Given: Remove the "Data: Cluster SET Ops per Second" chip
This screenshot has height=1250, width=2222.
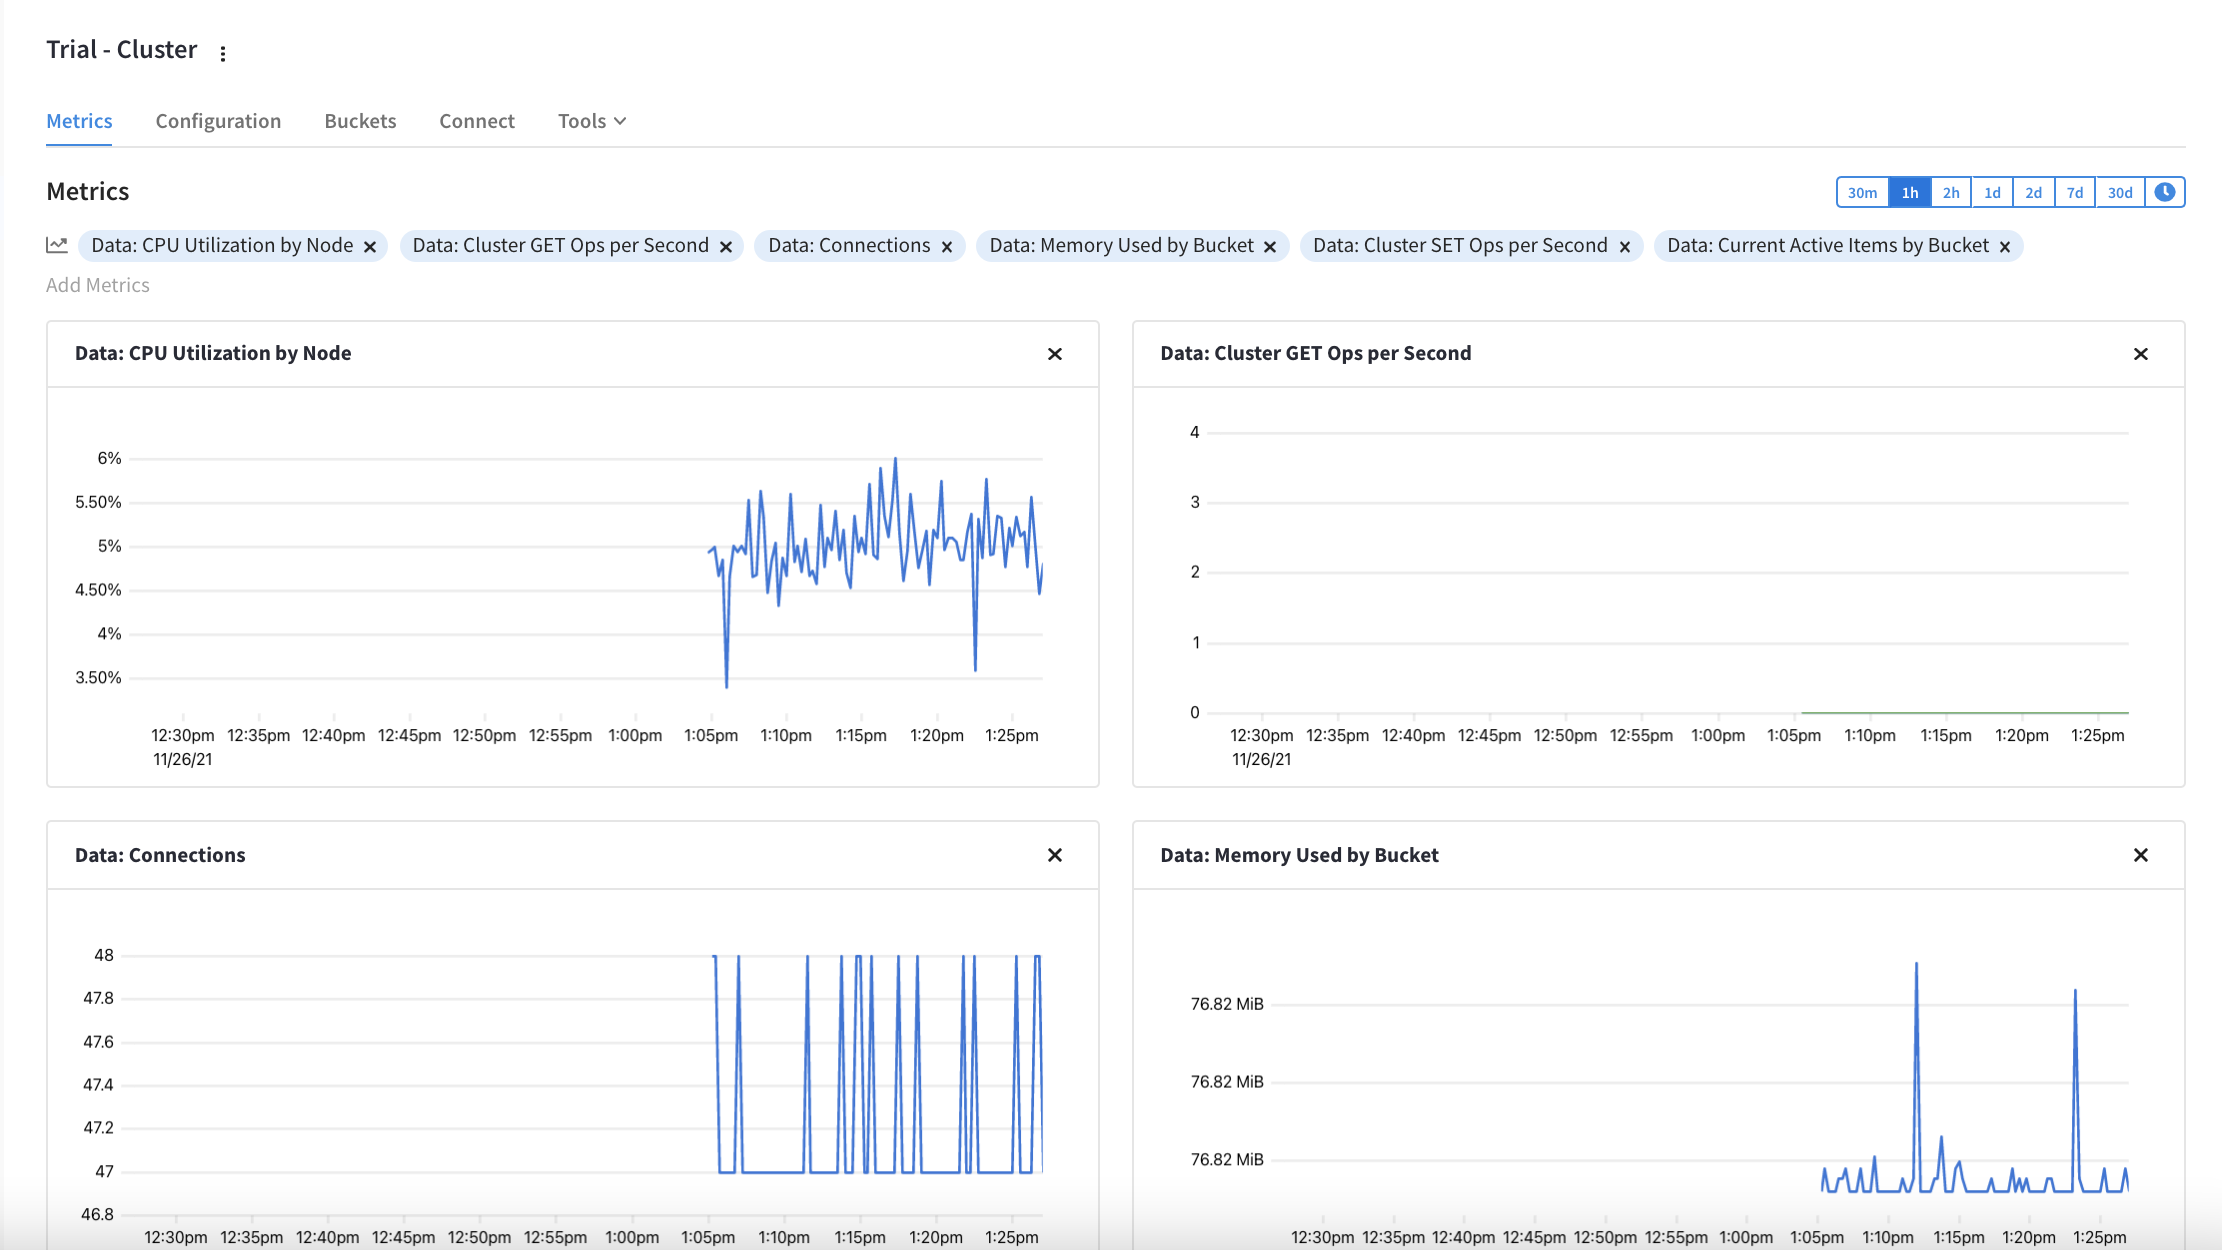Looking at the screenshot, I should 1625,245.
